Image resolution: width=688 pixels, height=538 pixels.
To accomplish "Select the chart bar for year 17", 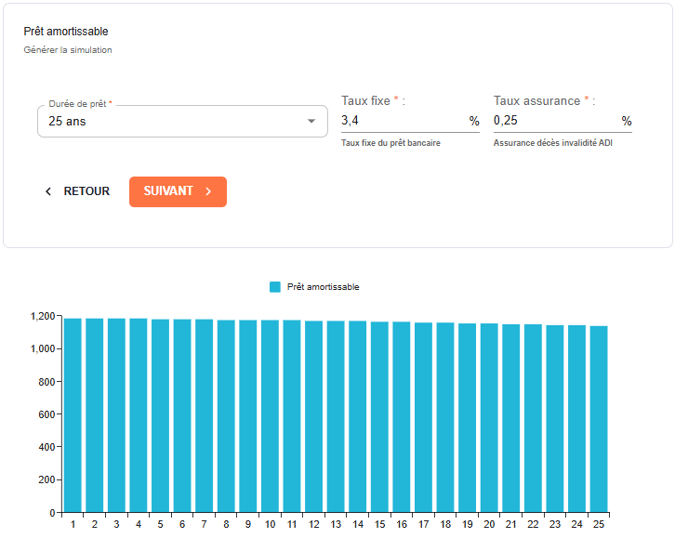I will tap(423, 415).
